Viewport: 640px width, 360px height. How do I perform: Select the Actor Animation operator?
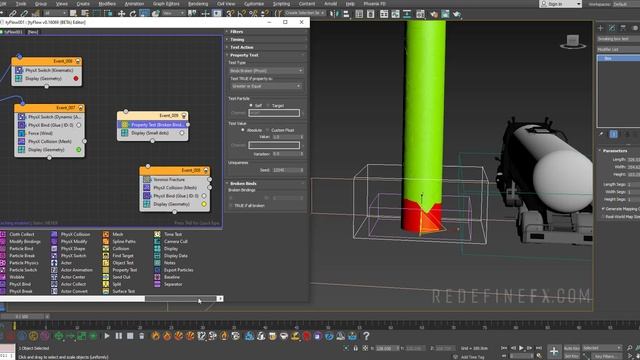(x=72, y=270)
